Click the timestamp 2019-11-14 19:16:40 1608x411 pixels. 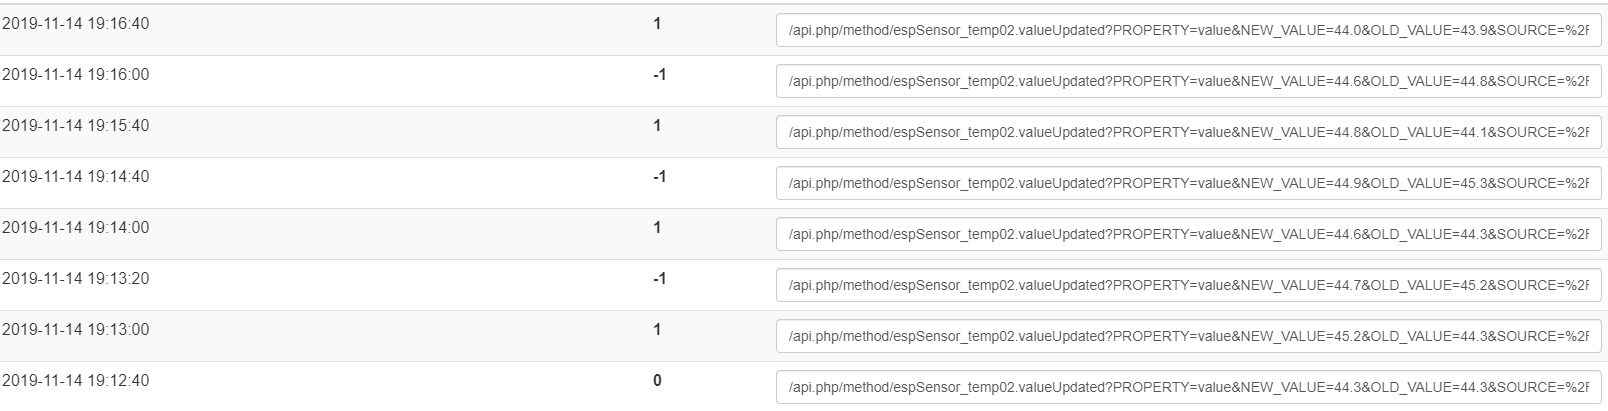click(x=76, y=23)
